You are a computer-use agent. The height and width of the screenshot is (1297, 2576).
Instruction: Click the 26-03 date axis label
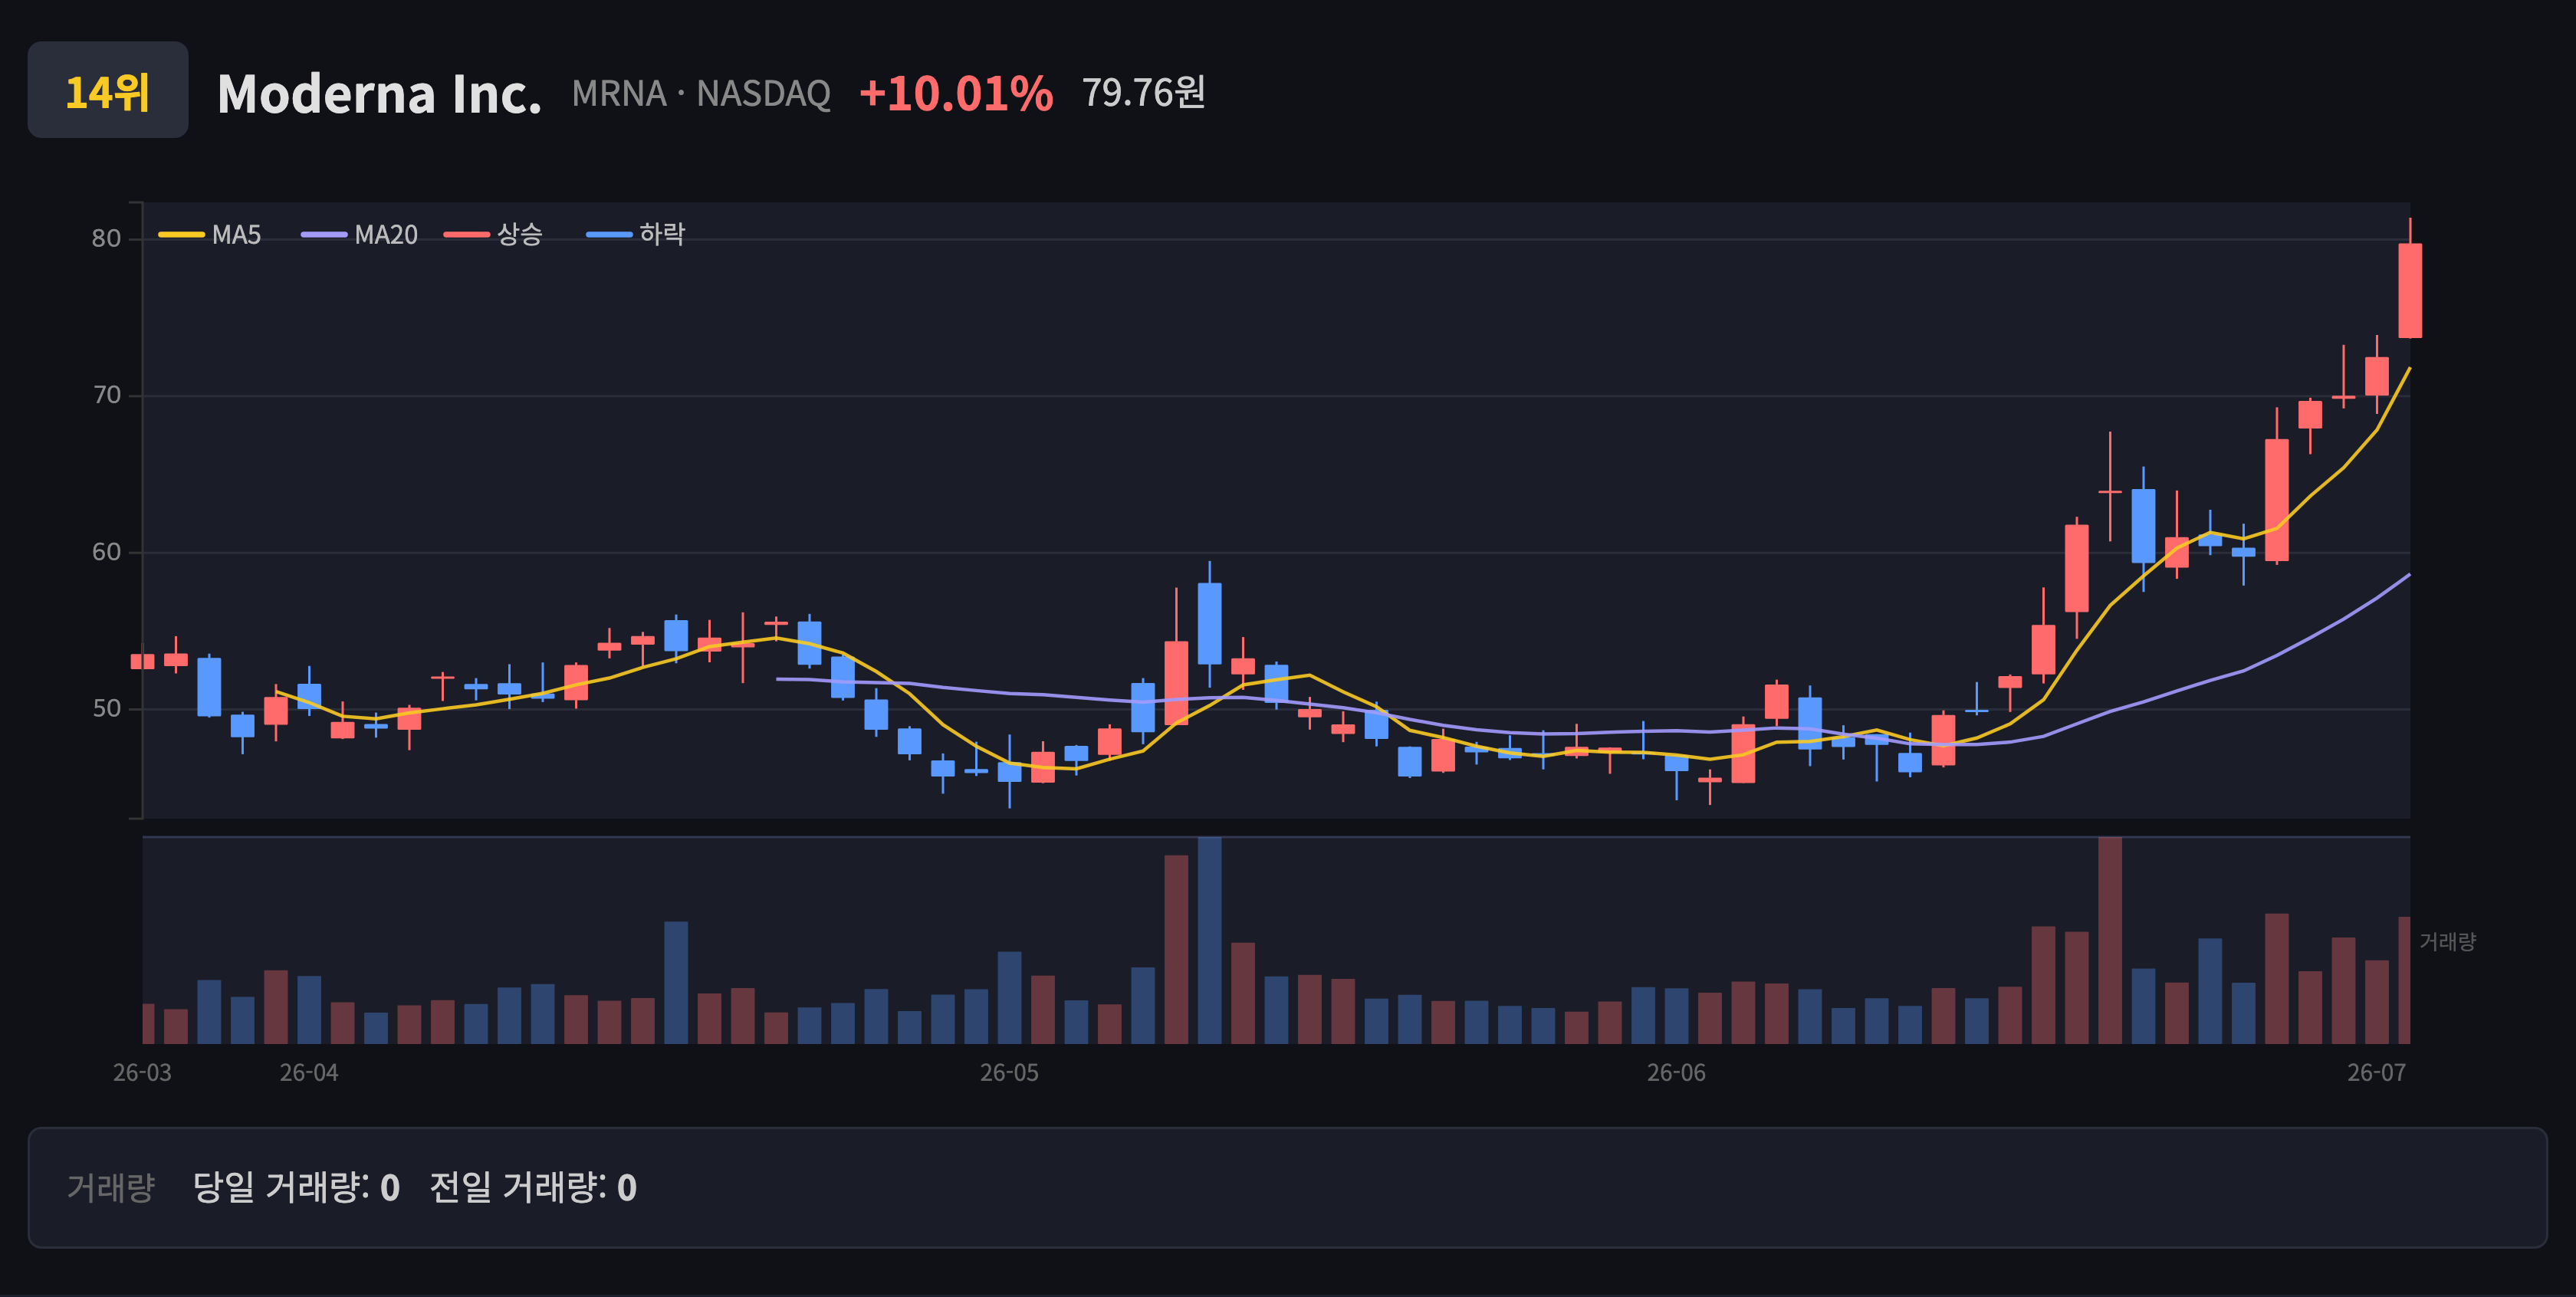tap(142, 1073)
